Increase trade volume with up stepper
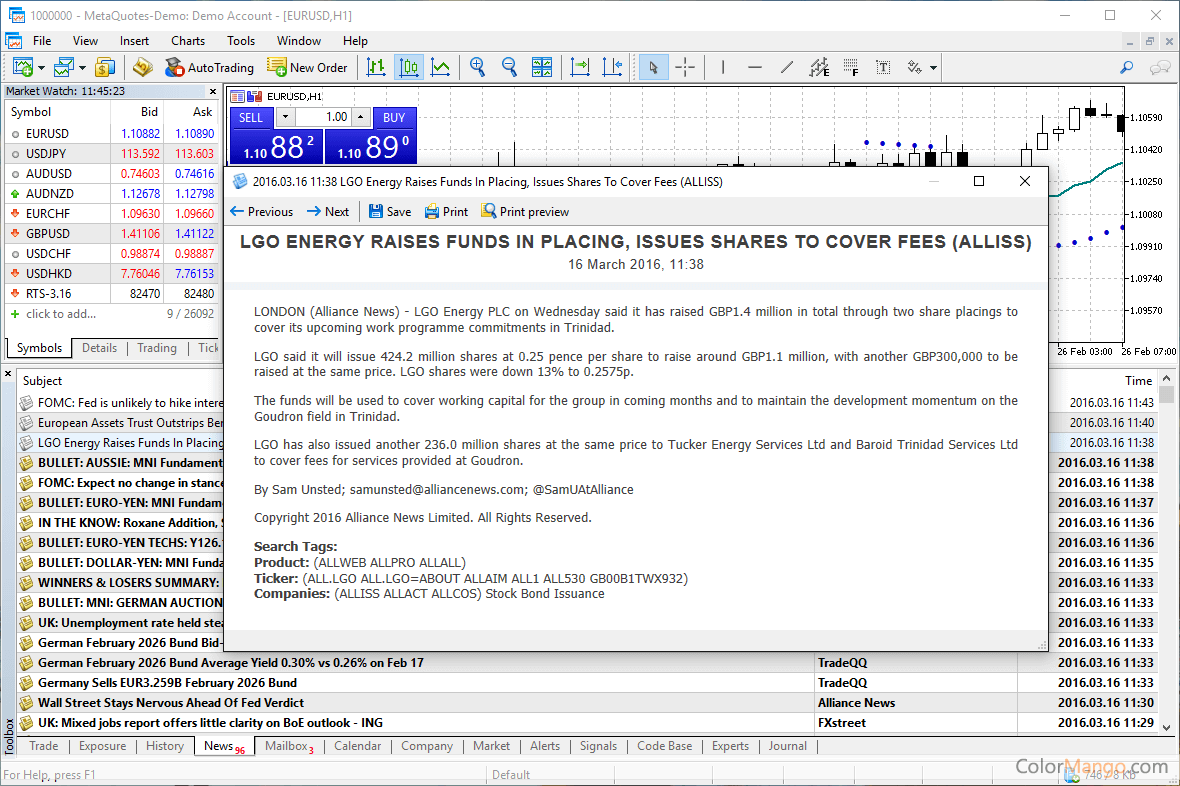Image resolution: width=1180 pixels, height=786 pixels. [361, 117]
